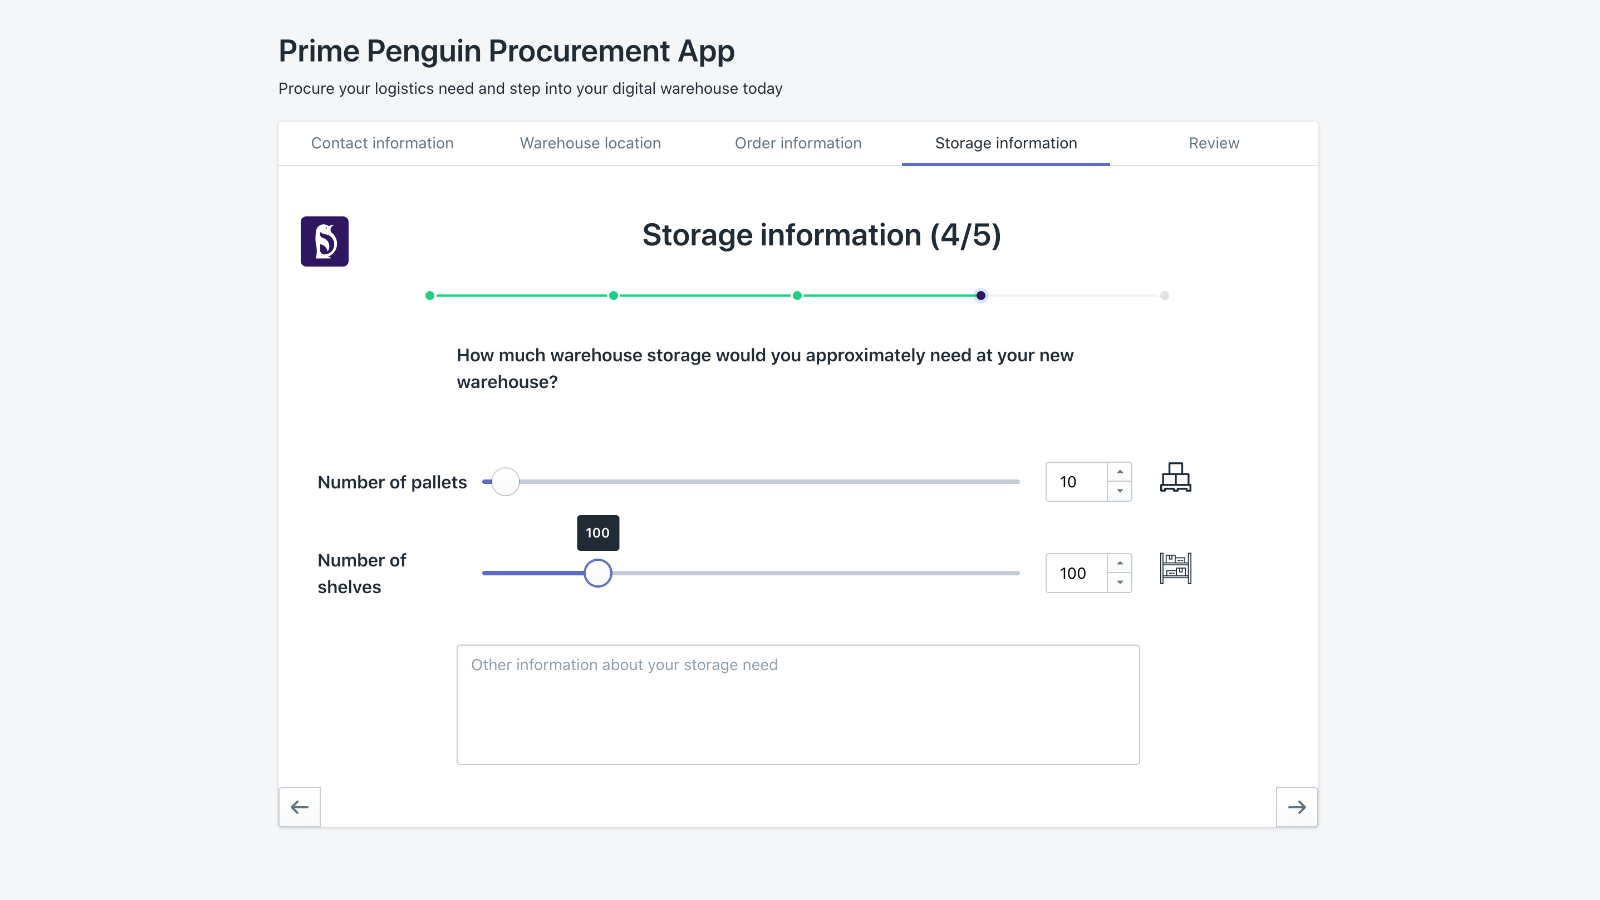The height and width of the screenshot is (900, 1600).
Task: Proceed to next step with right arrow
Action: click(x=1297, y=807)
